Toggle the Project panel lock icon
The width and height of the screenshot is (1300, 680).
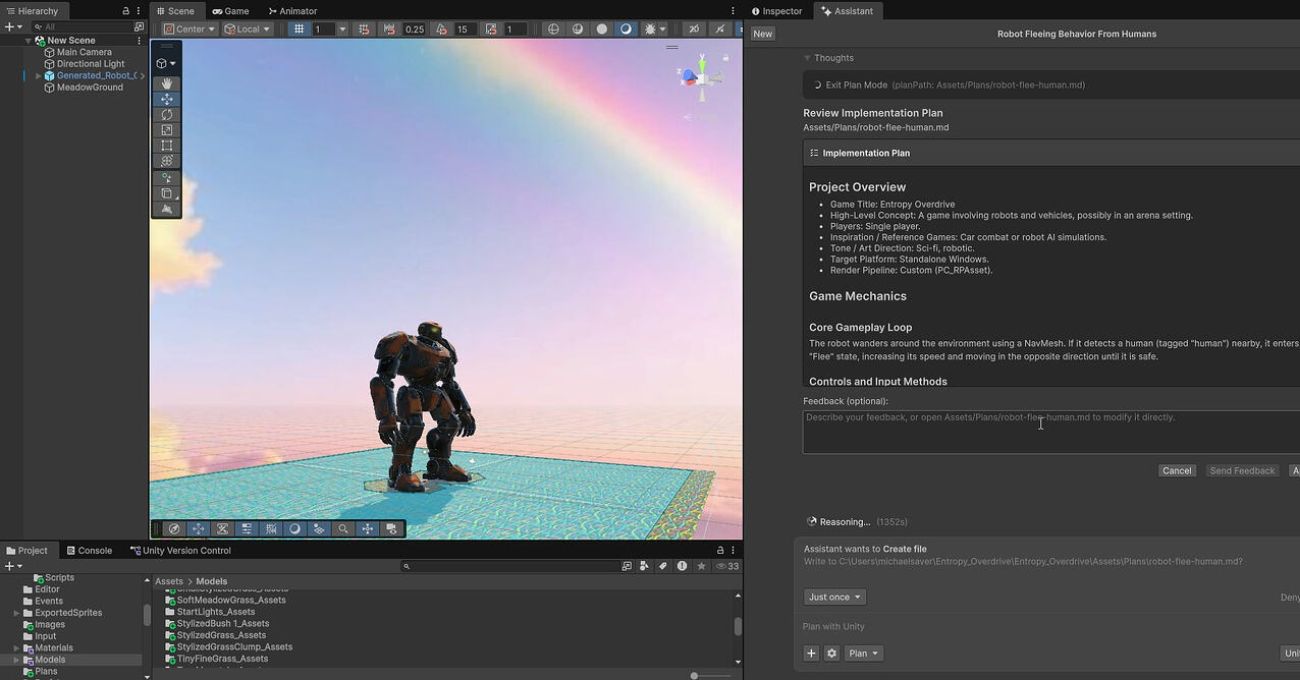[x=720, y=550]
